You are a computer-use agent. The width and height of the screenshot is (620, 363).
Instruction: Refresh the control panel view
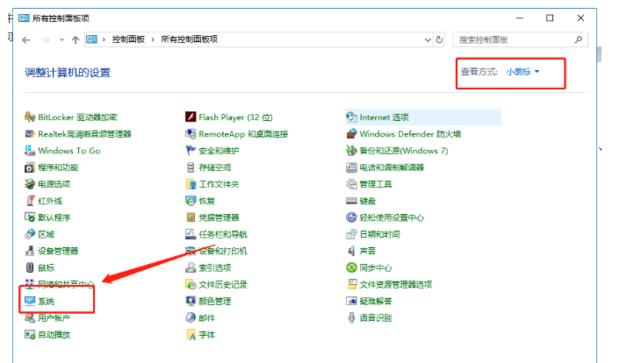(x=439, y=40)
